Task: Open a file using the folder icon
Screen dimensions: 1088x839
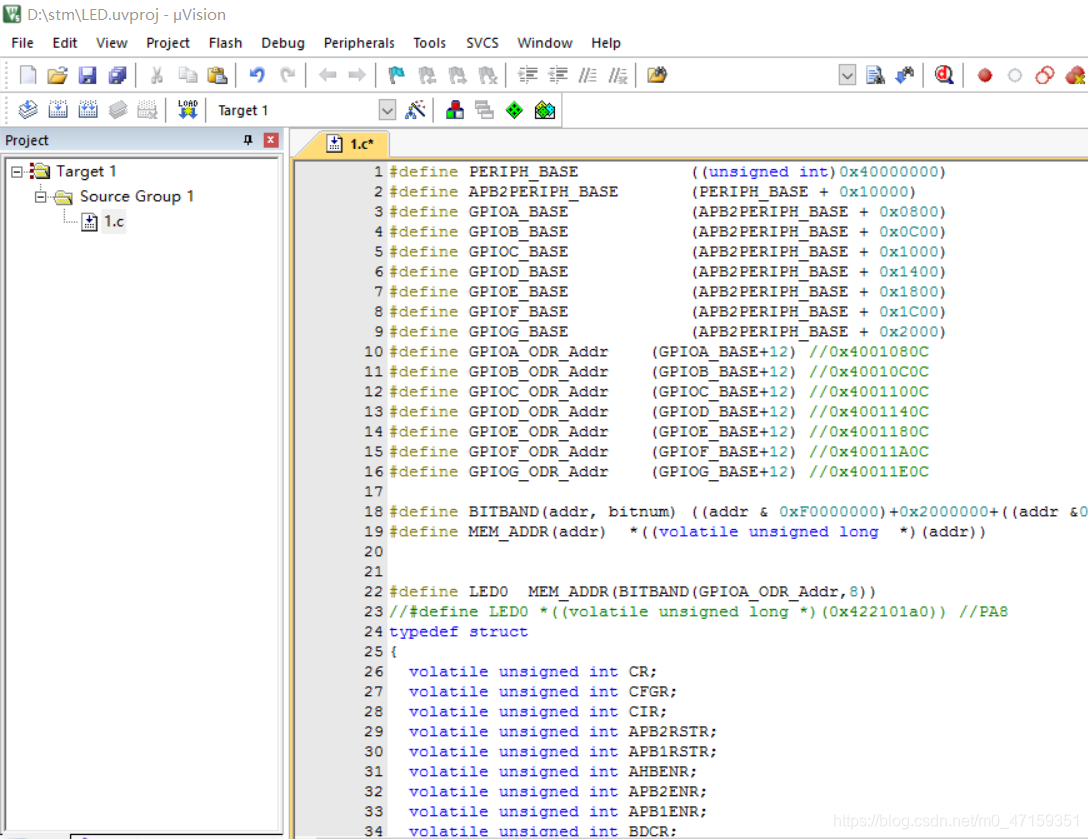Action: (58, 75)
